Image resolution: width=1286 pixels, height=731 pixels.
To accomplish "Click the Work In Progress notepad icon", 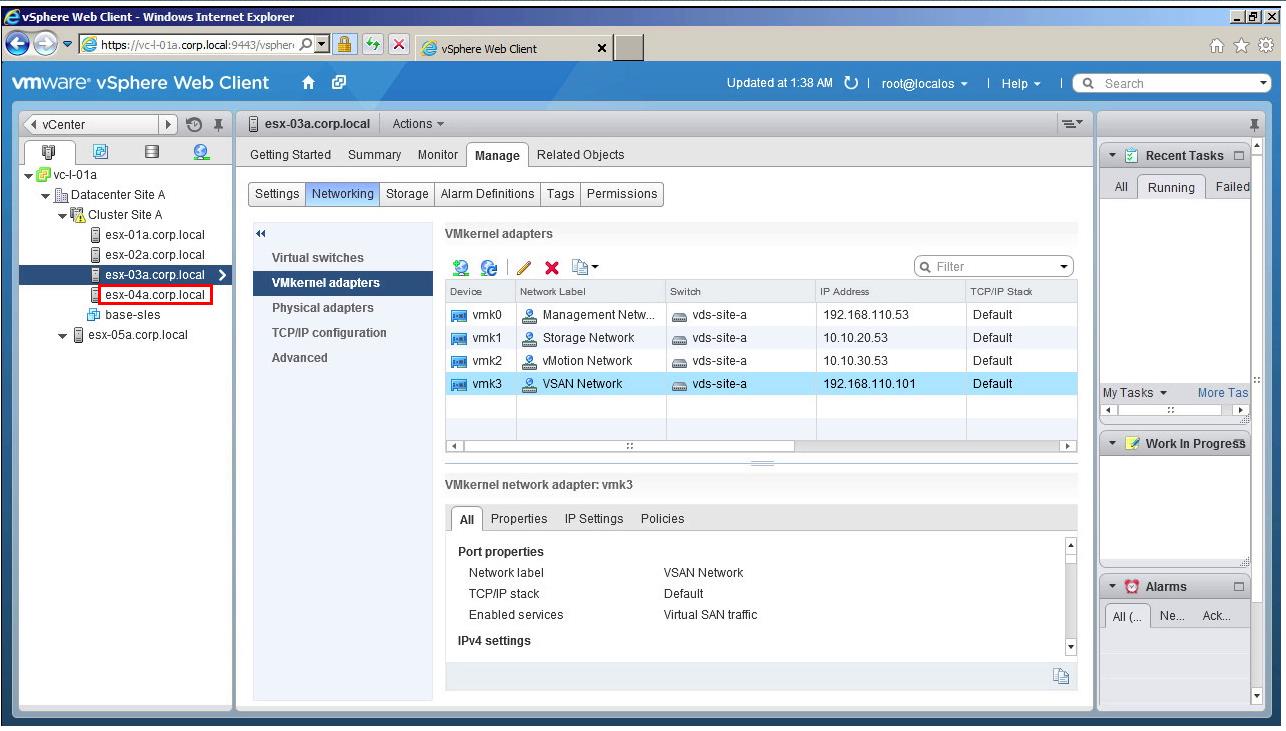I will pyautogui.click(x=1132, y=444).
